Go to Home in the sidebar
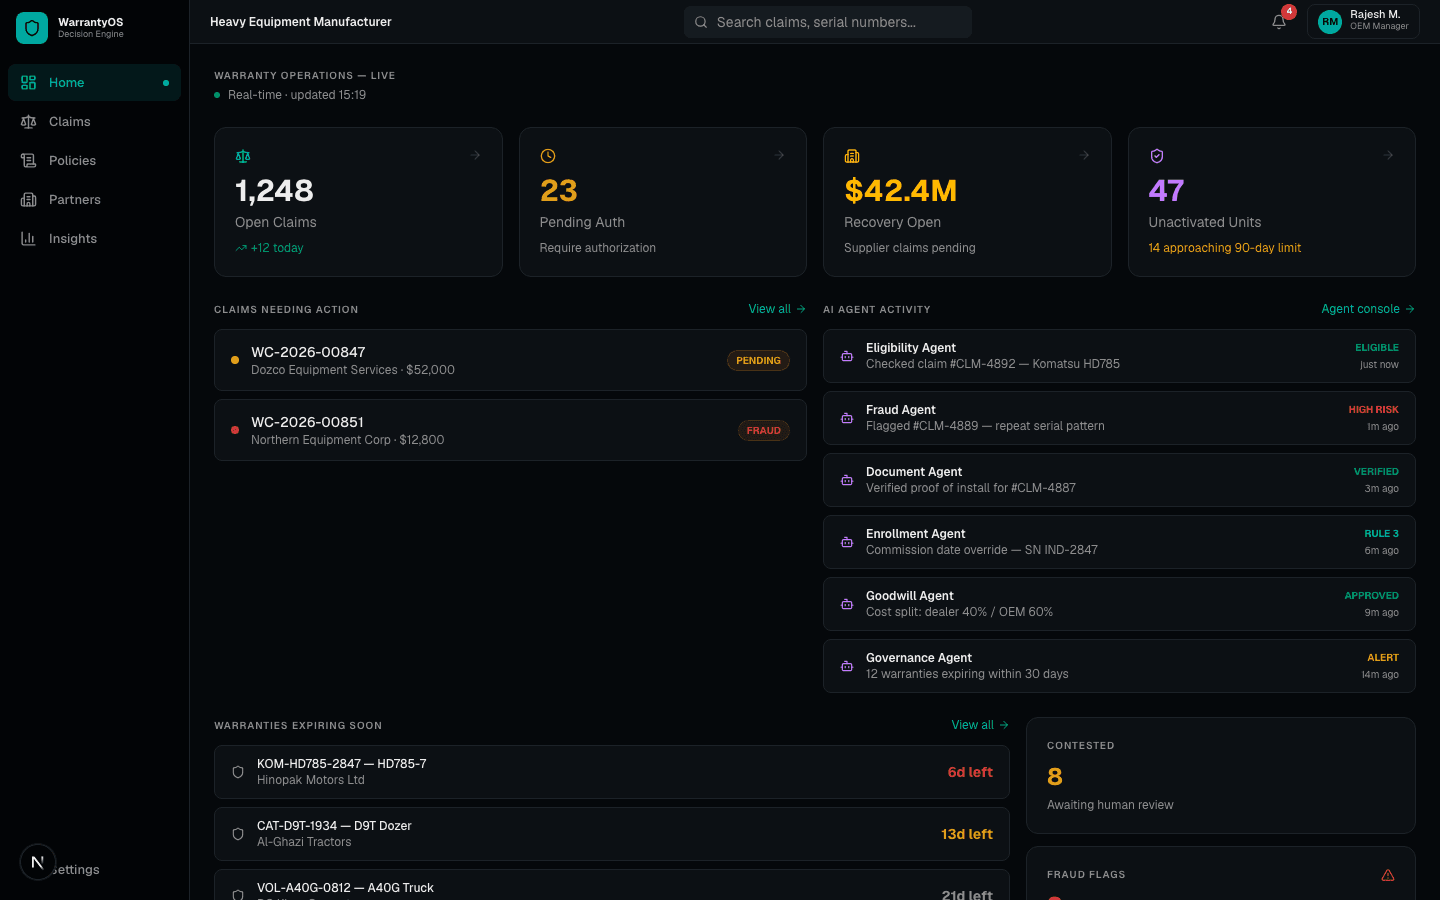This screenshot has height=900, width=1440. click(x=94, y=83)
